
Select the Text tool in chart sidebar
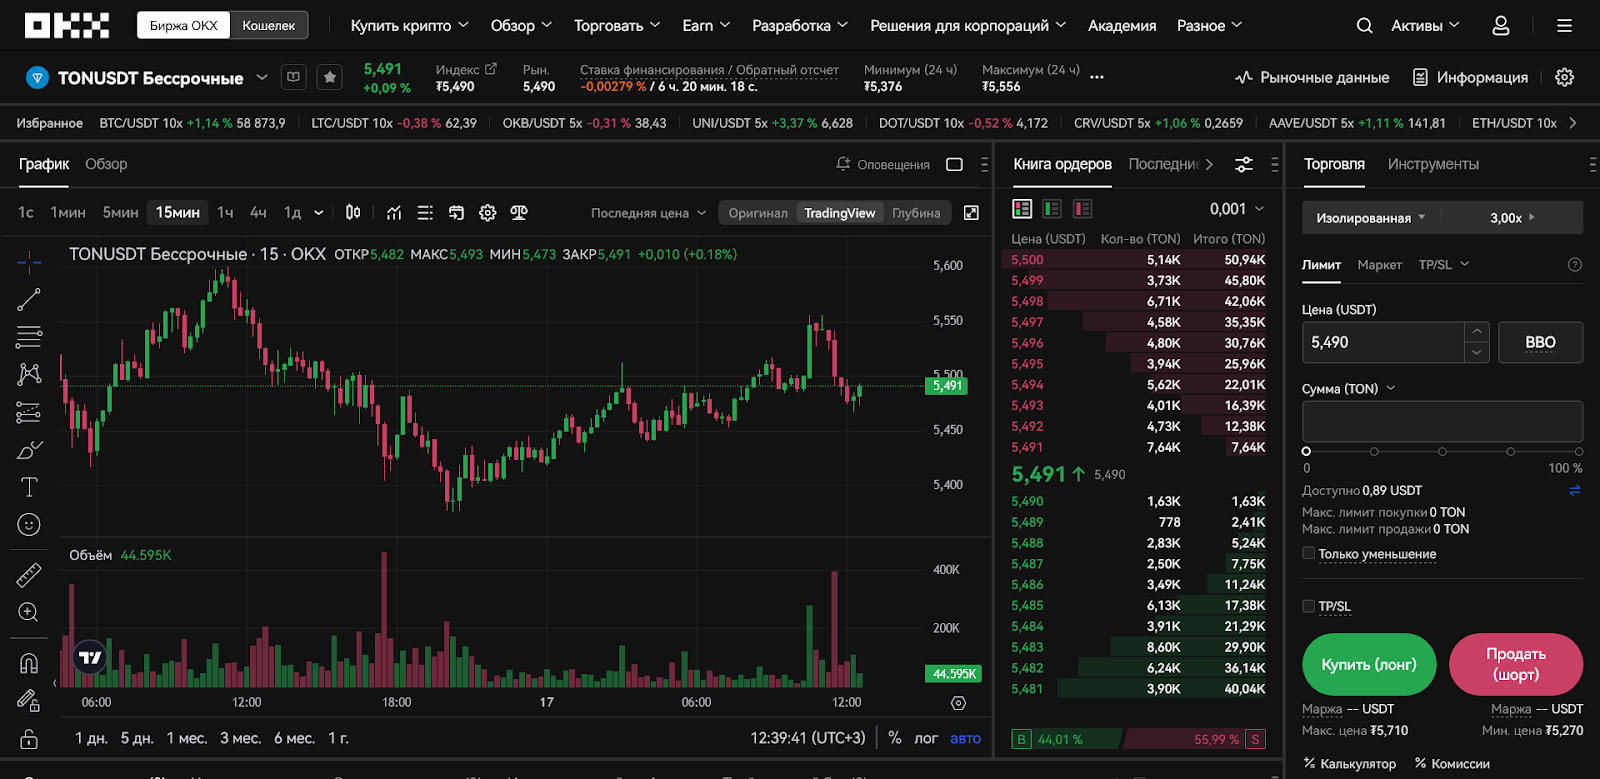29,487
